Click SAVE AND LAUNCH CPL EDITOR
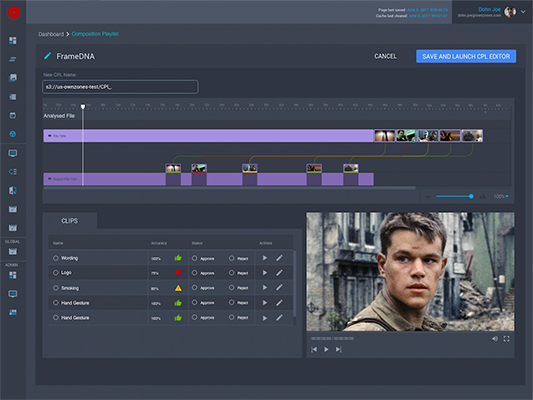 466,56
